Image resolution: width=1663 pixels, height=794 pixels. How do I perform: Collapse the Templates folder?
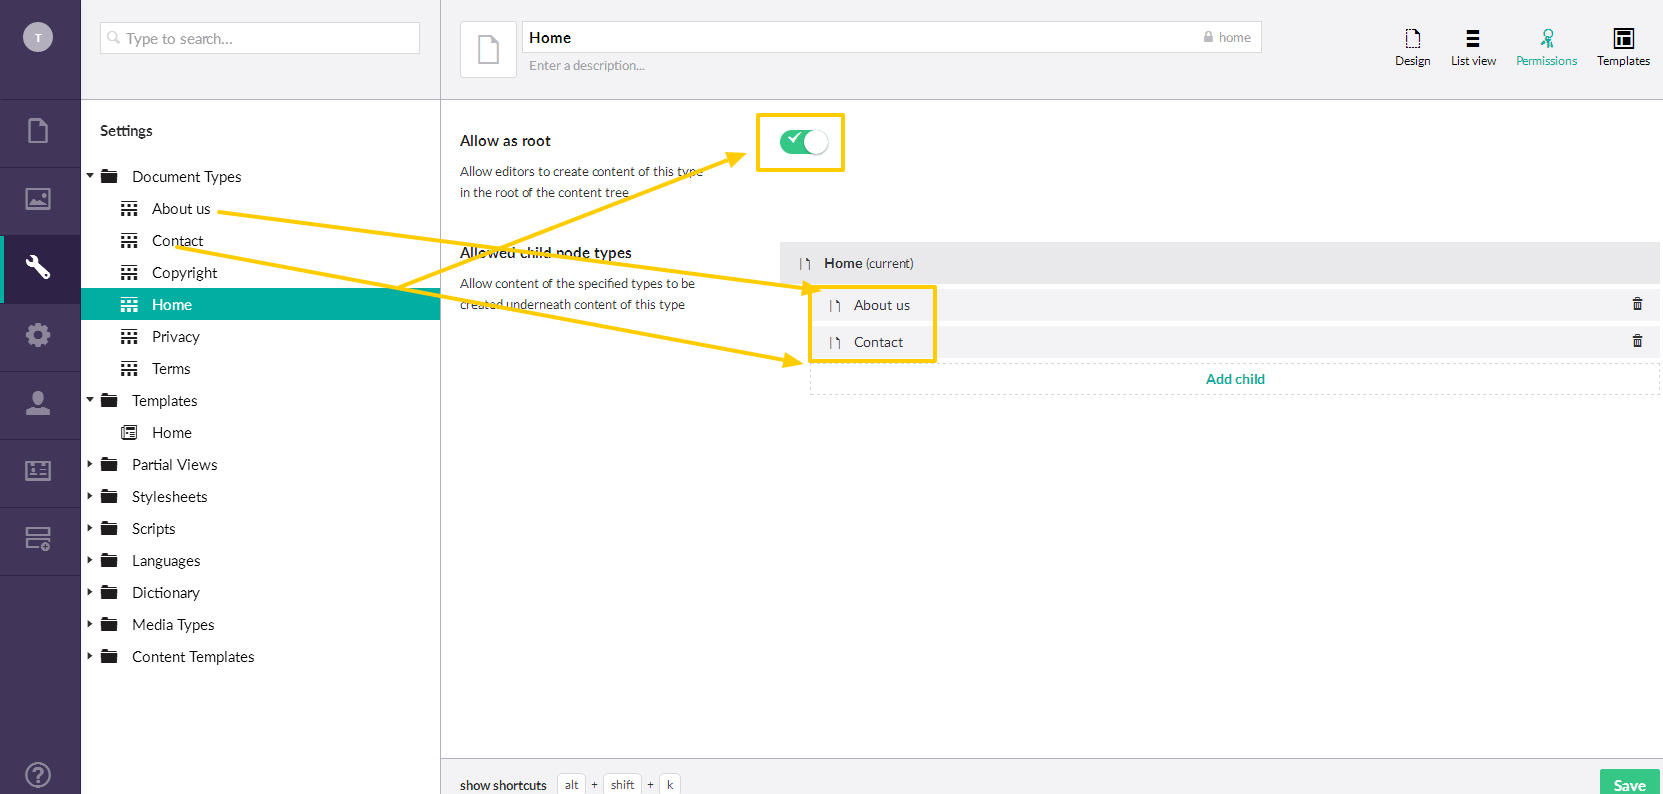[x=90, y=400]
